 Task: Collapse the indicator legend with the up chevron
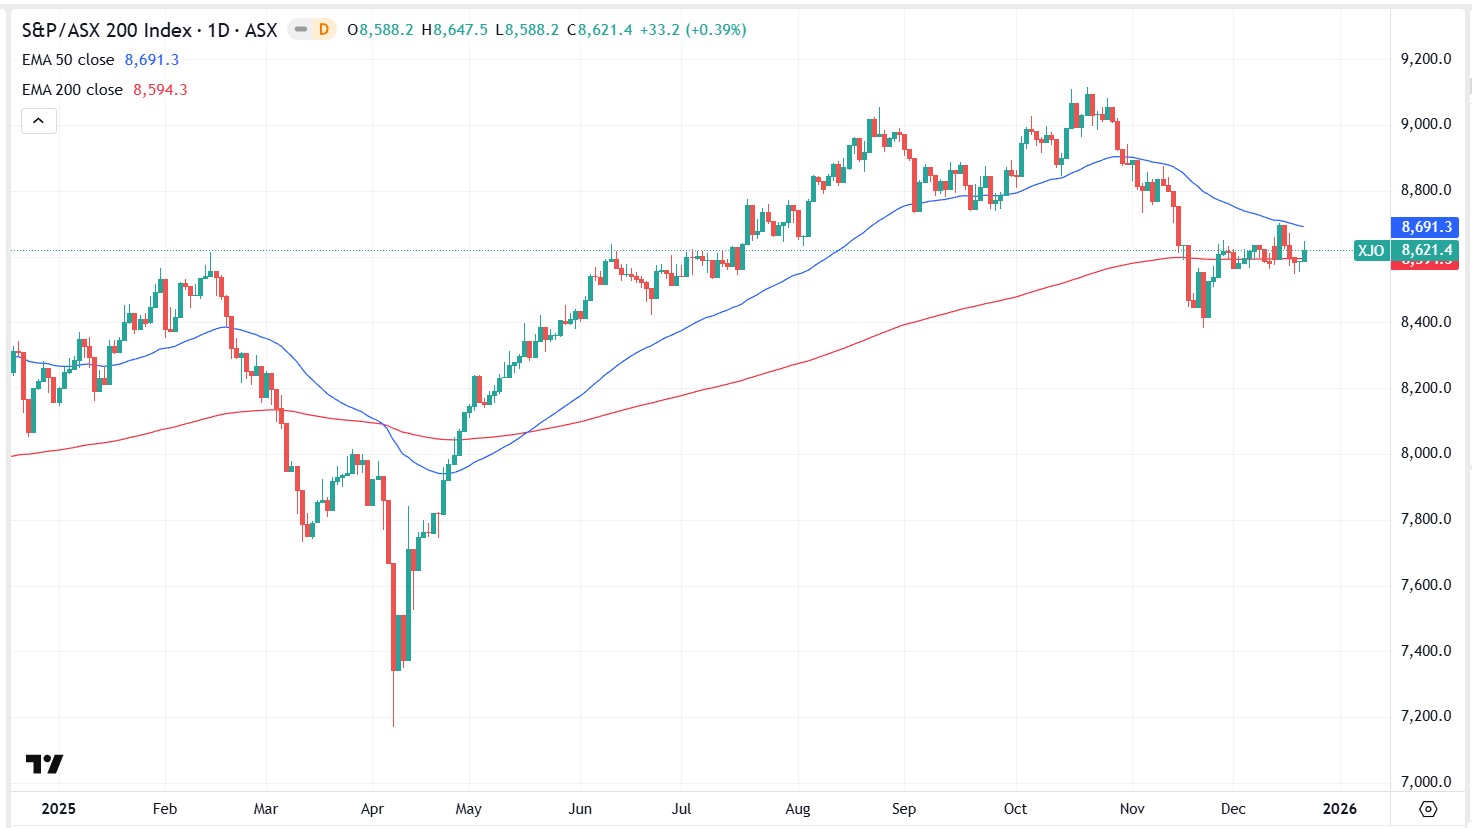tap(38, 120)
